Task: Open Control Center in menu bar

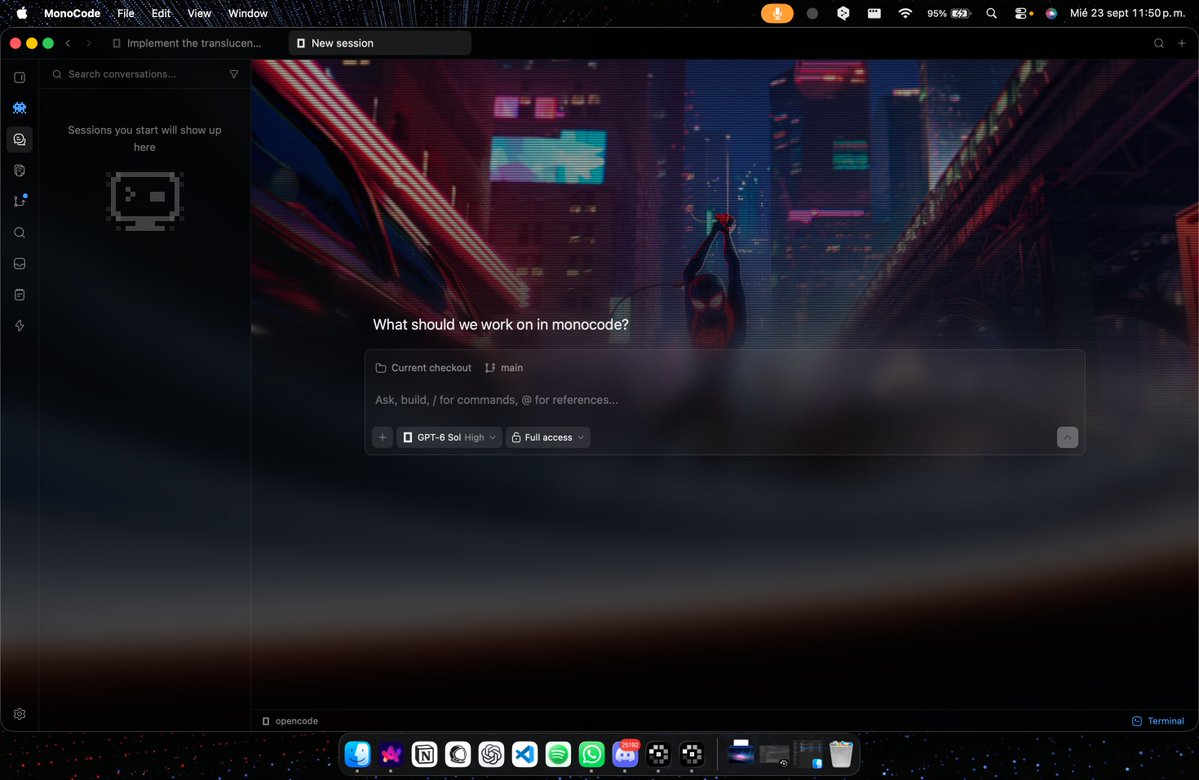Action: 1022,13
